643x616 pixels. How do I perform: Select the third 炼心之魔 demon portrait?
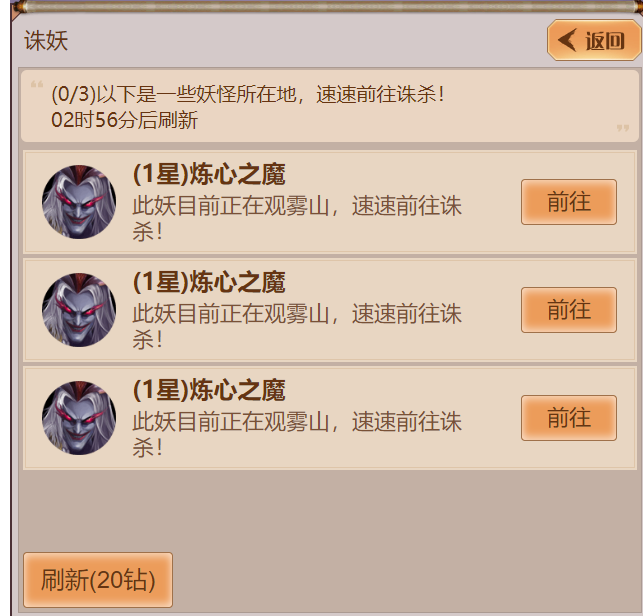(79, 418)
